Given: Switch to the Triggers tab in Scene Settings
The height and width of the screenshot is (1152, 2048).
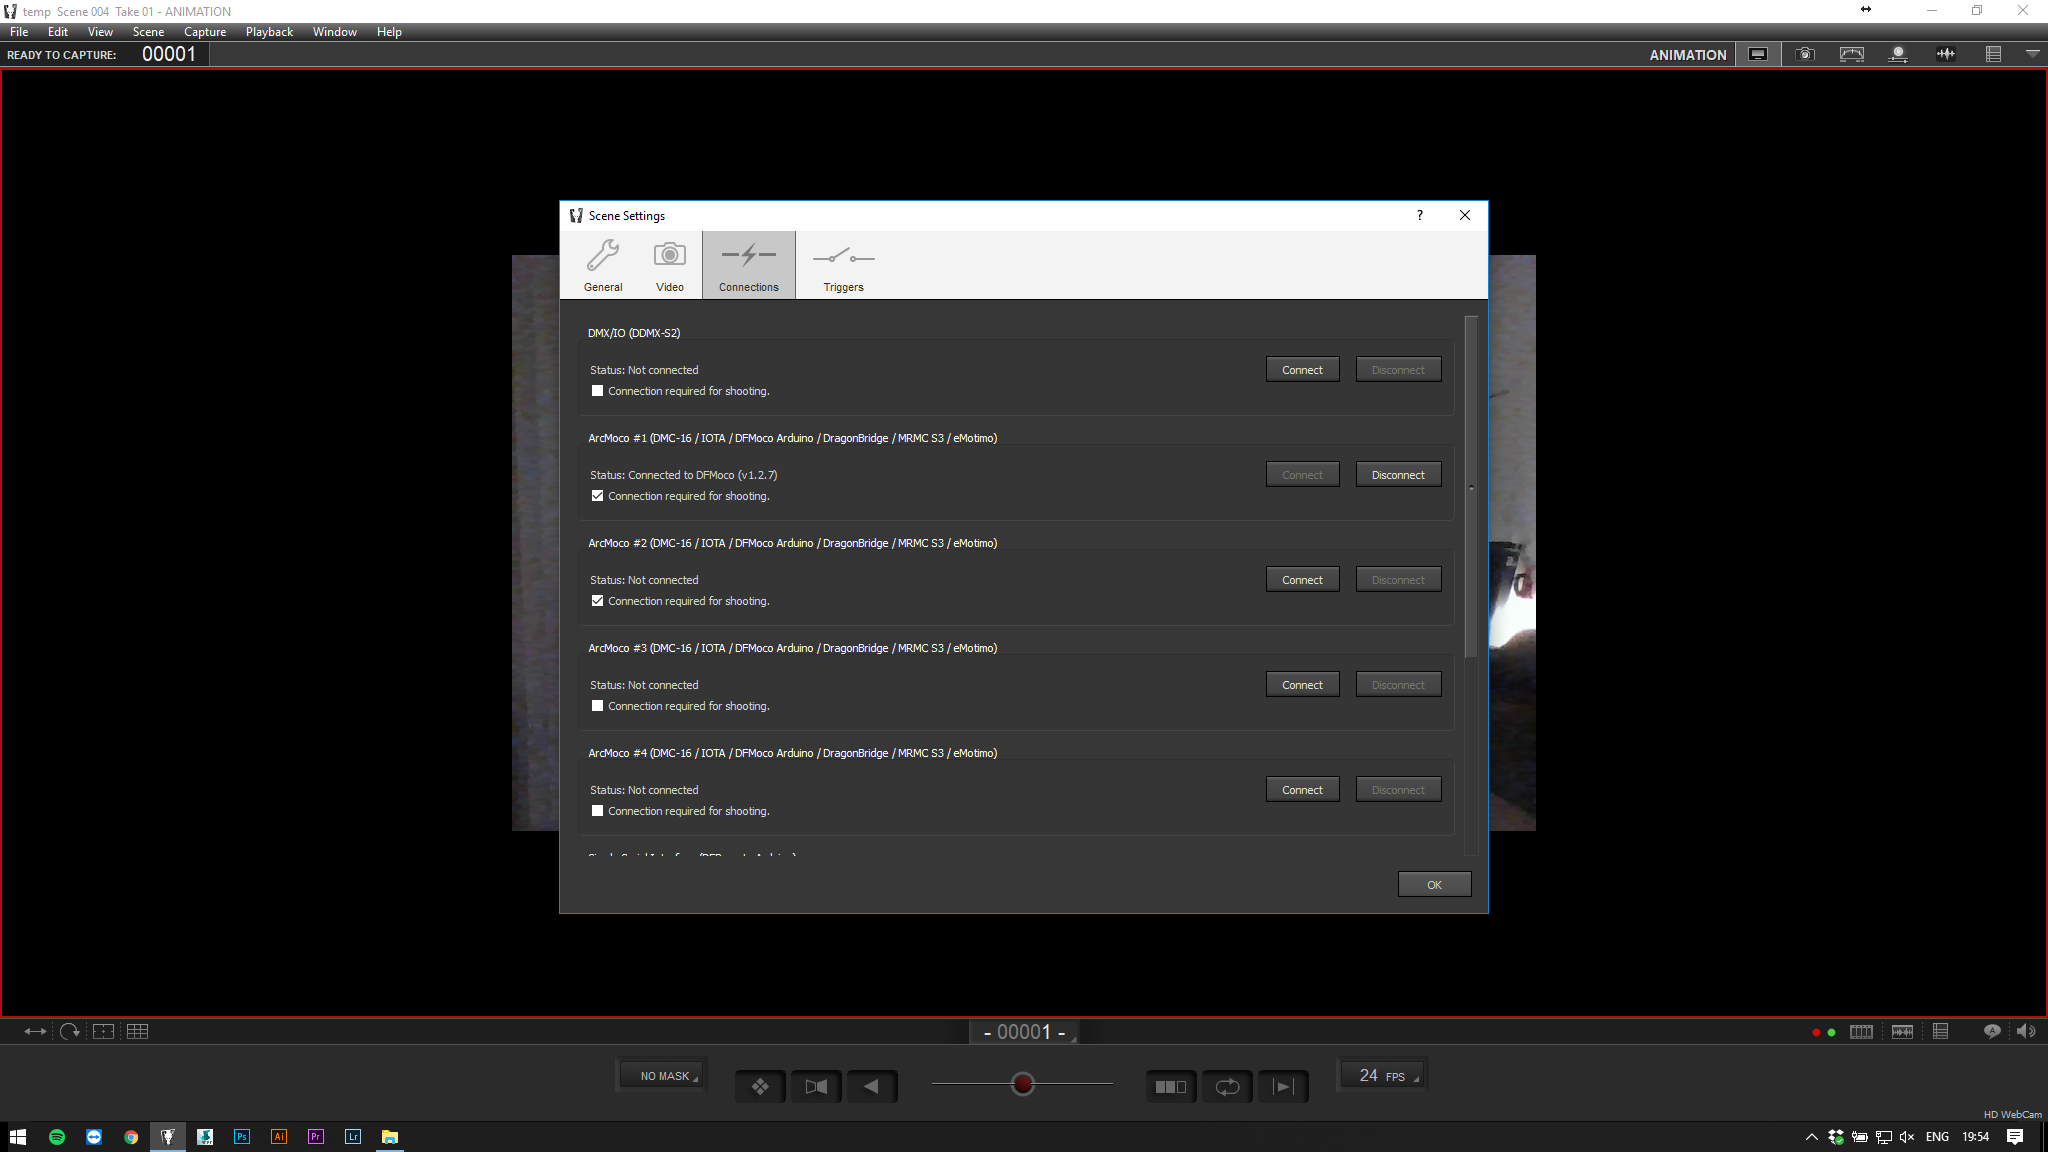Looking at the screenshot, I should click(x=843, y=264).
